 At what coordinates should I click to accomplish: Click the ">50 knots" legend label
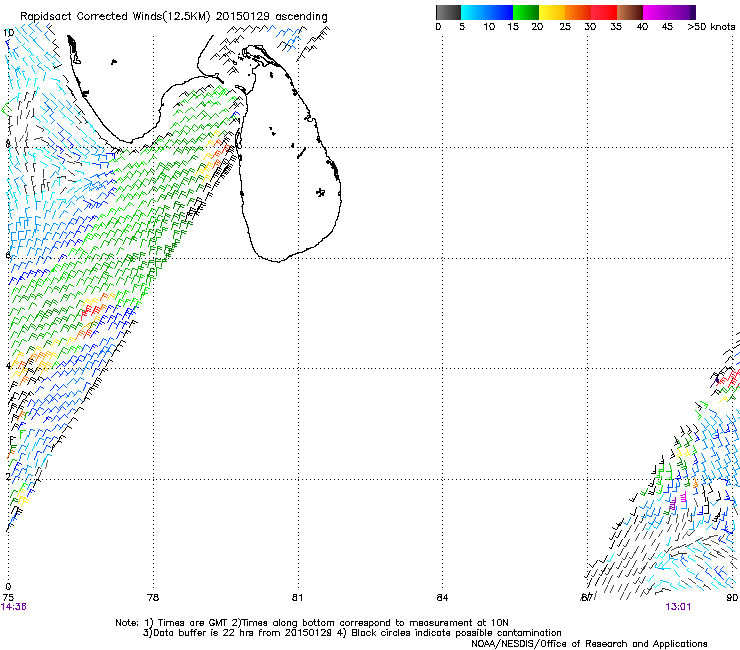click(x=711, y=27)
